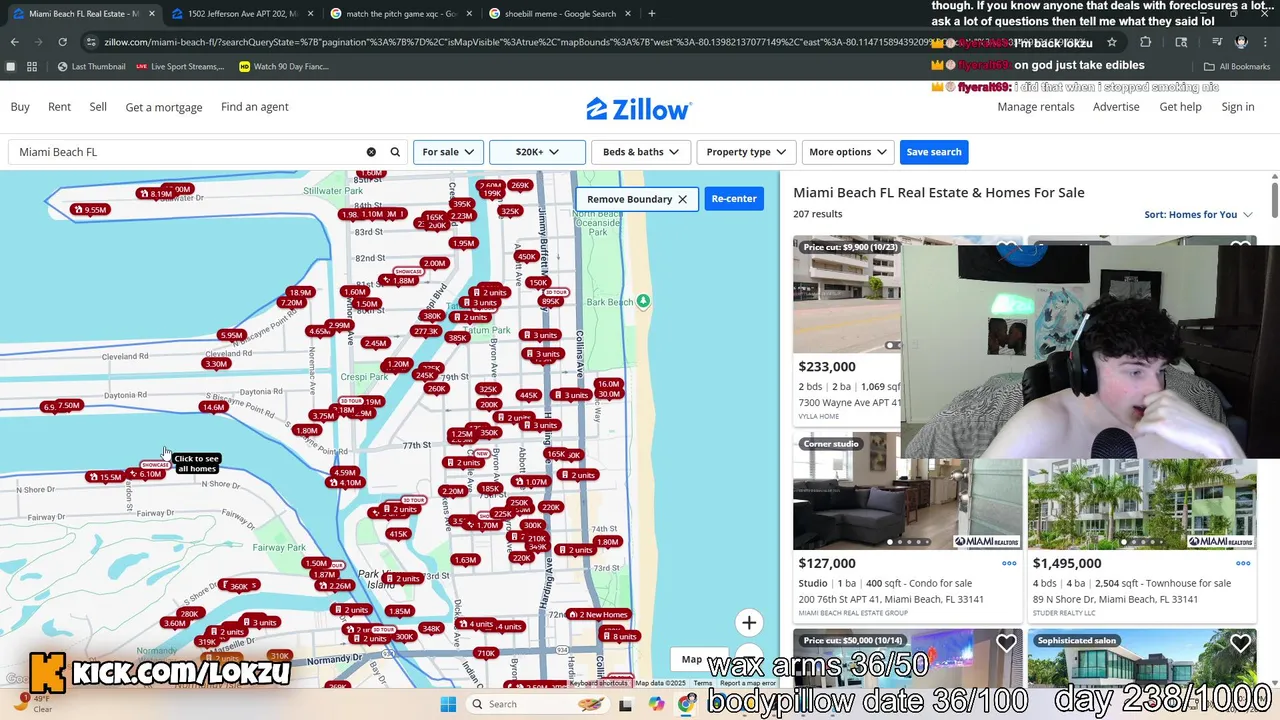Reload the Zillow page
This screenshot has height=720, width=1280.
pyautogui.click(x=62, y=42)
